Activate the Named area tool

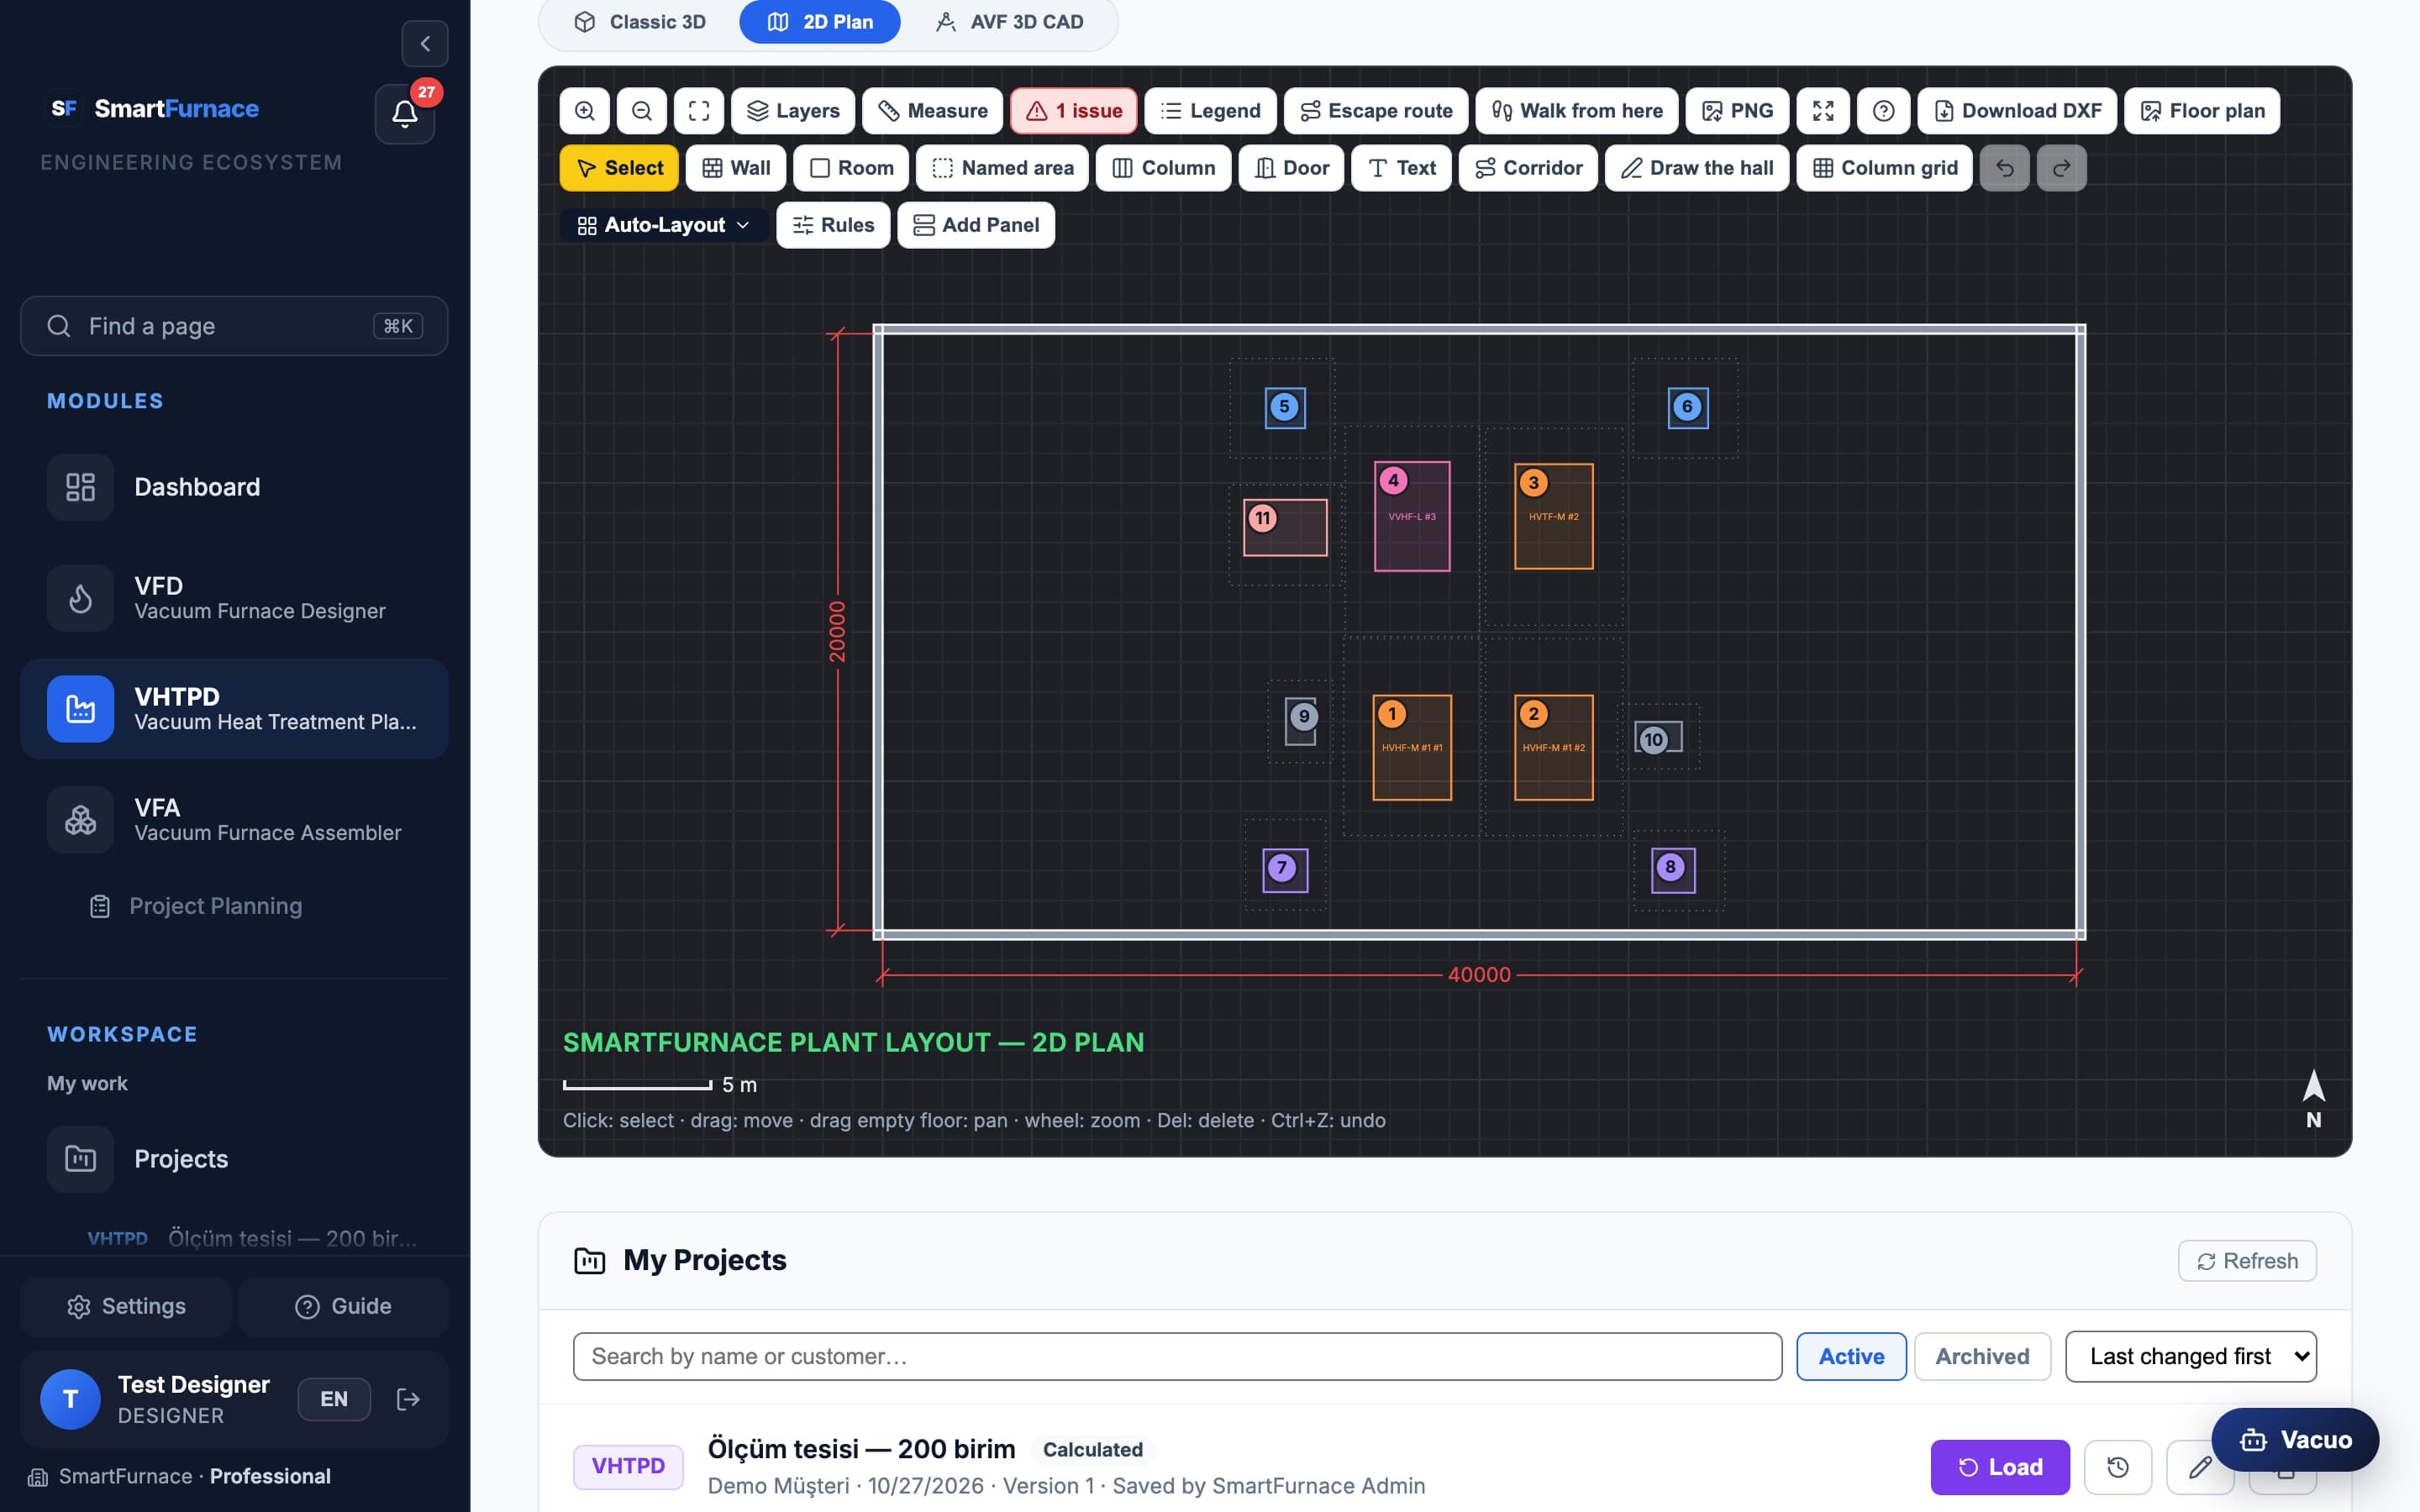pyautogui.click(x=1003, y=168)
